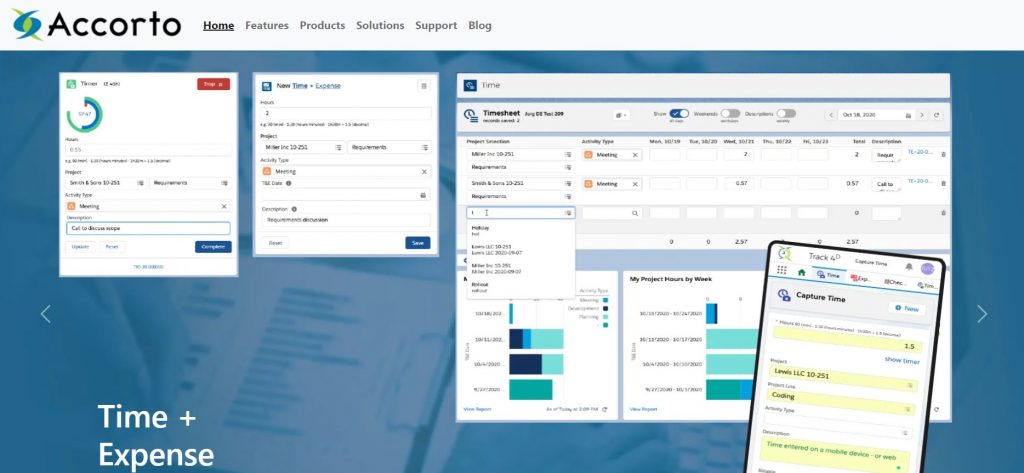Open the Blog menu item

480,25
